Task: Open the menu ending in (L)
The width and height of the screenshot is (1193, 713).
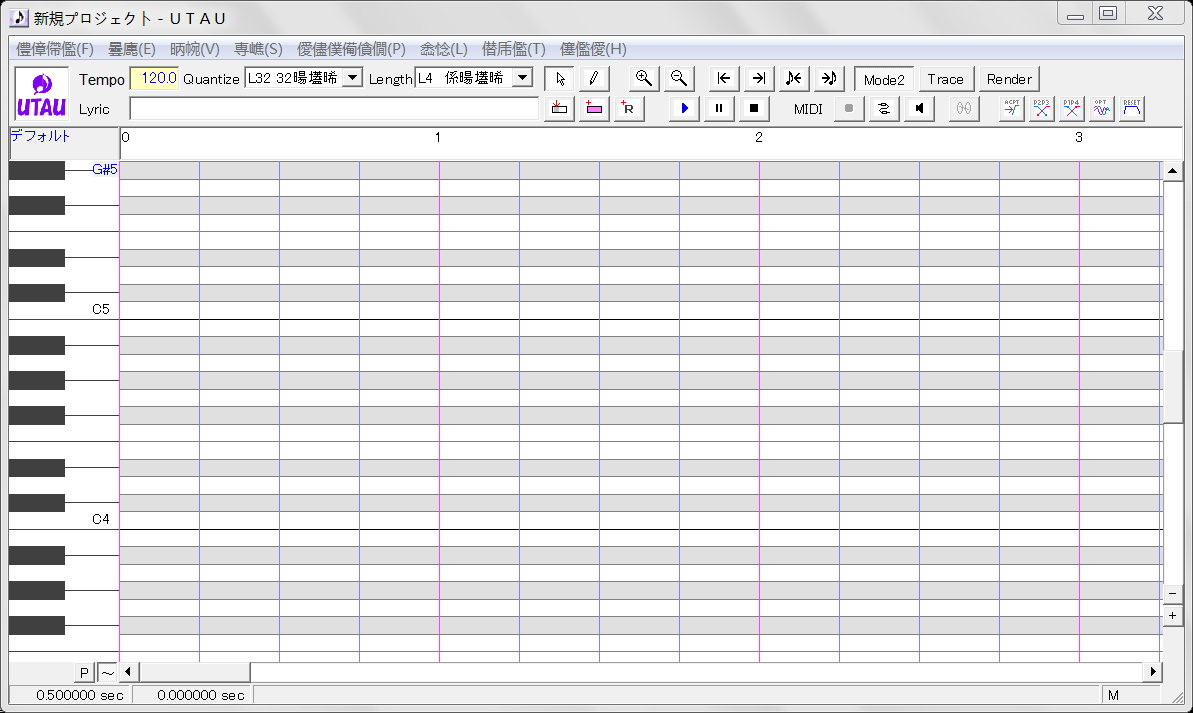Action: pyautogui.click(x=444, y=49)
